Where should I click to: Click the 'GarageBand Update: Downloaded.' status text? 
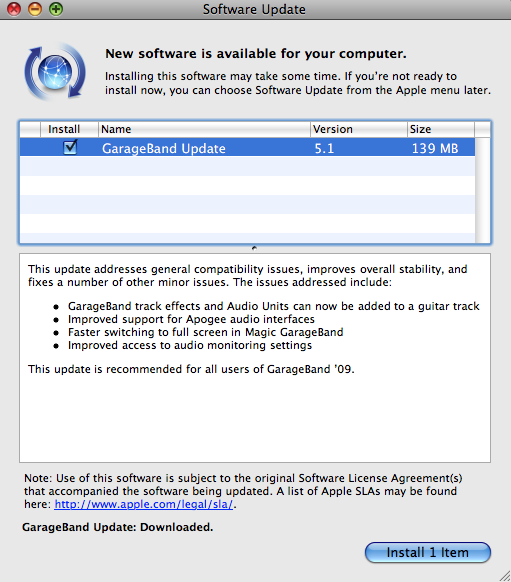click(x=118, y=527)
